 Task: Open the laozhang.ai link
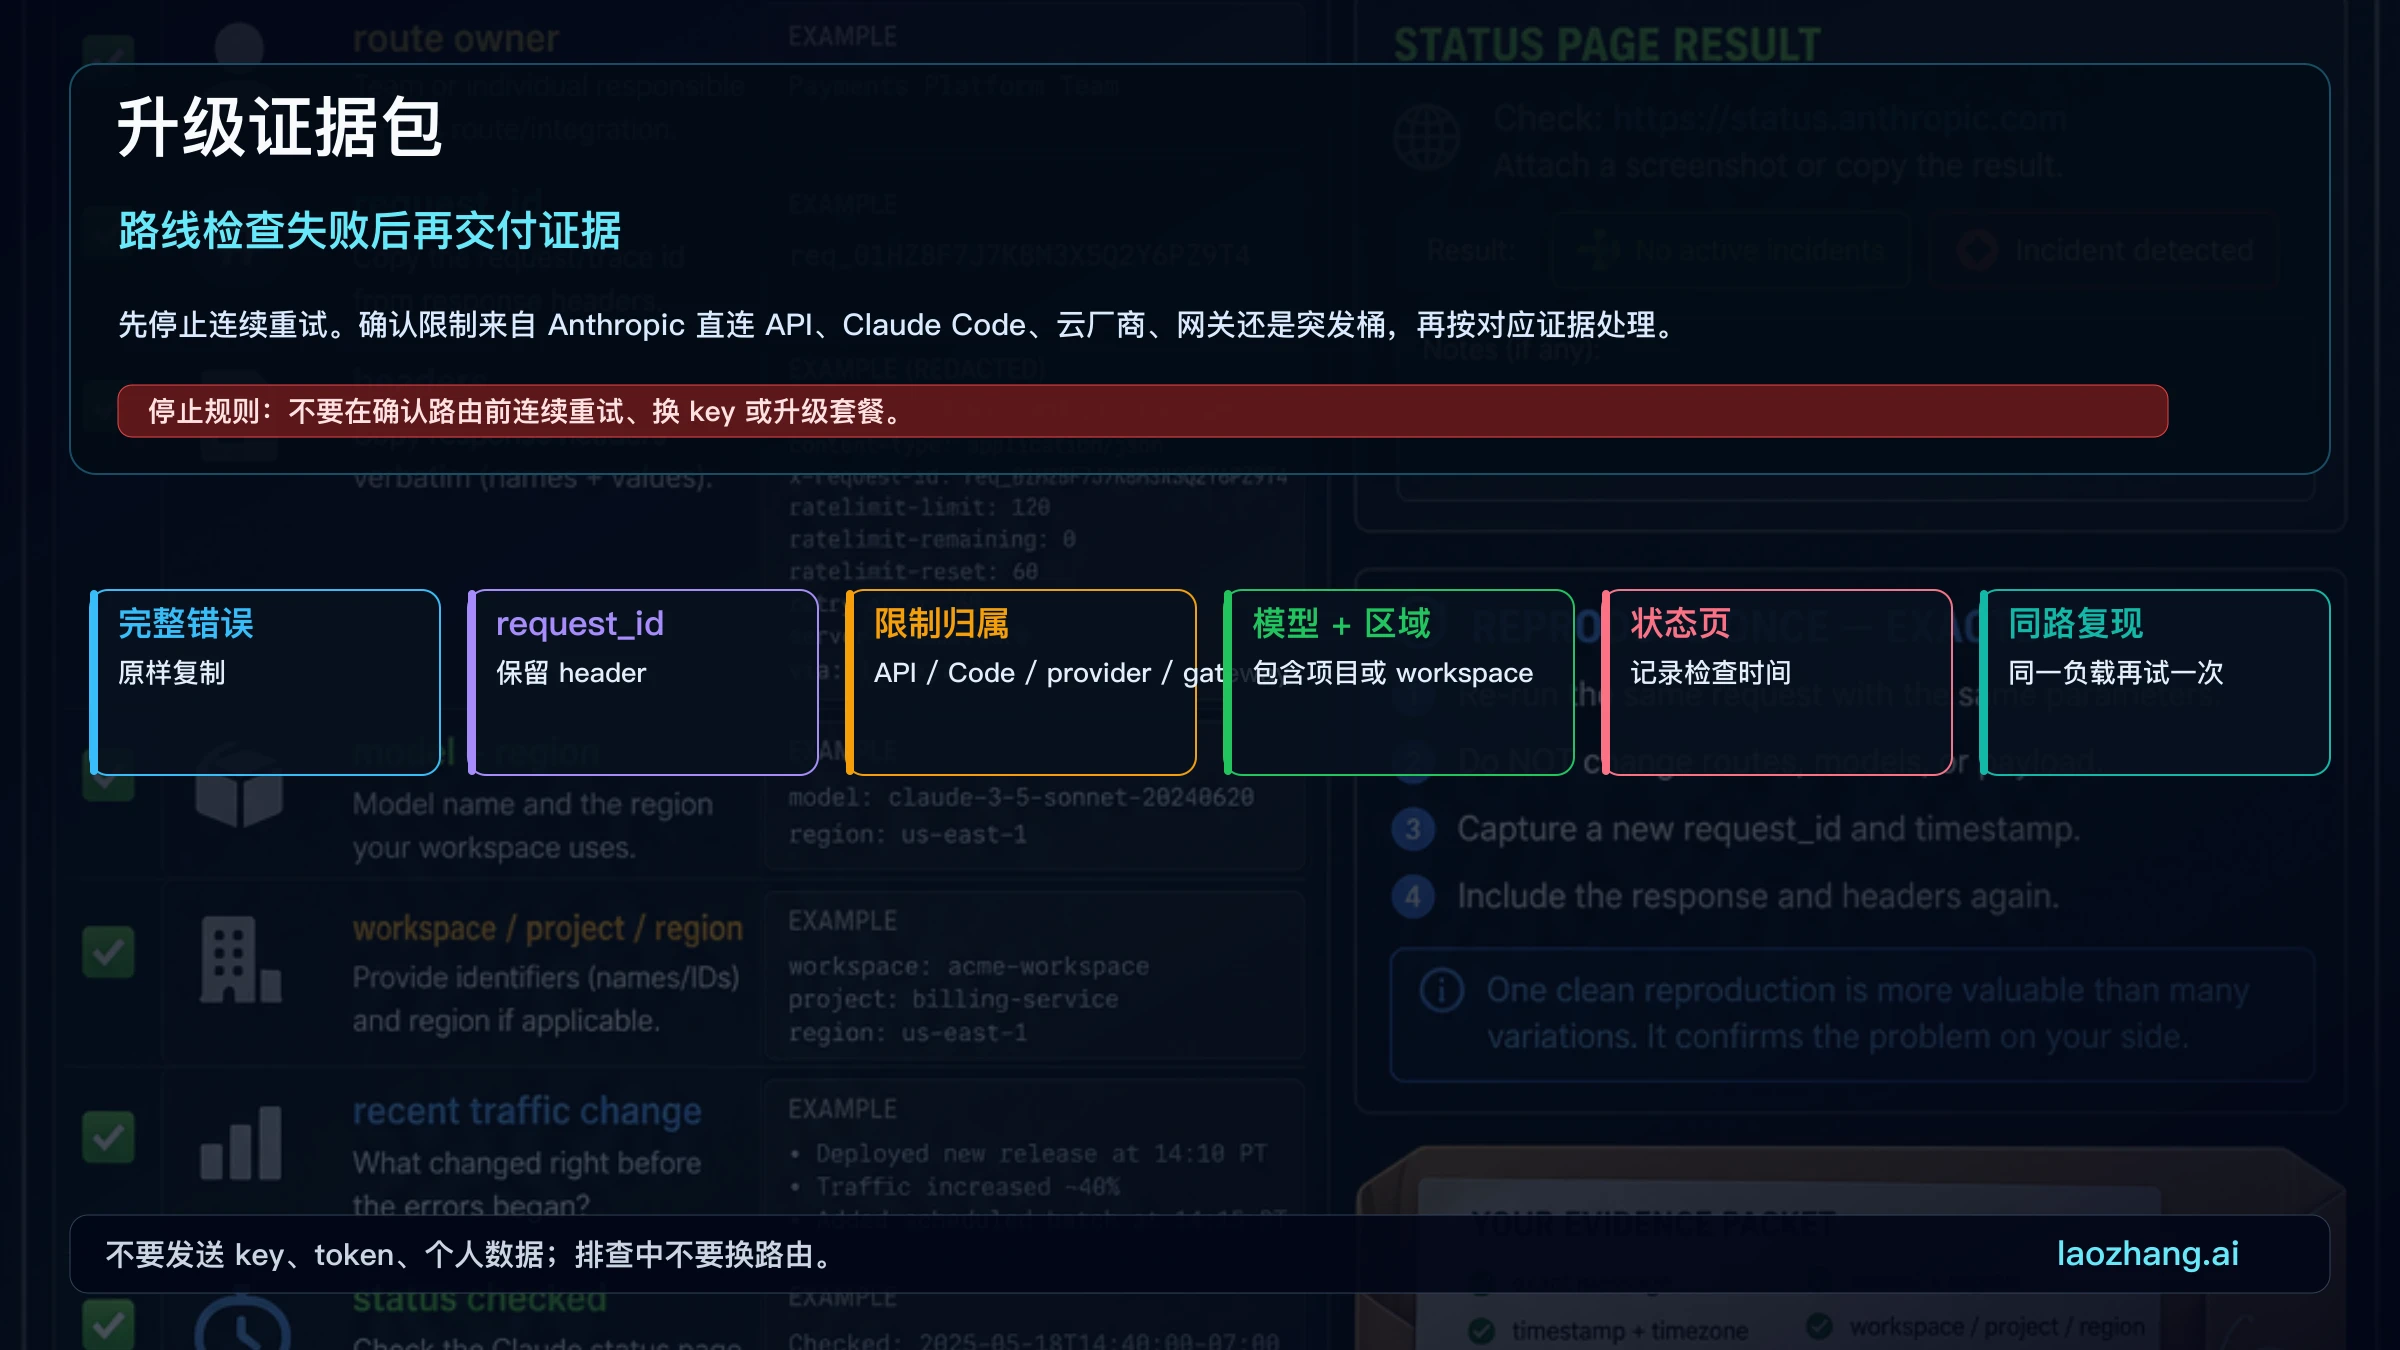tap(2147, 1253)
